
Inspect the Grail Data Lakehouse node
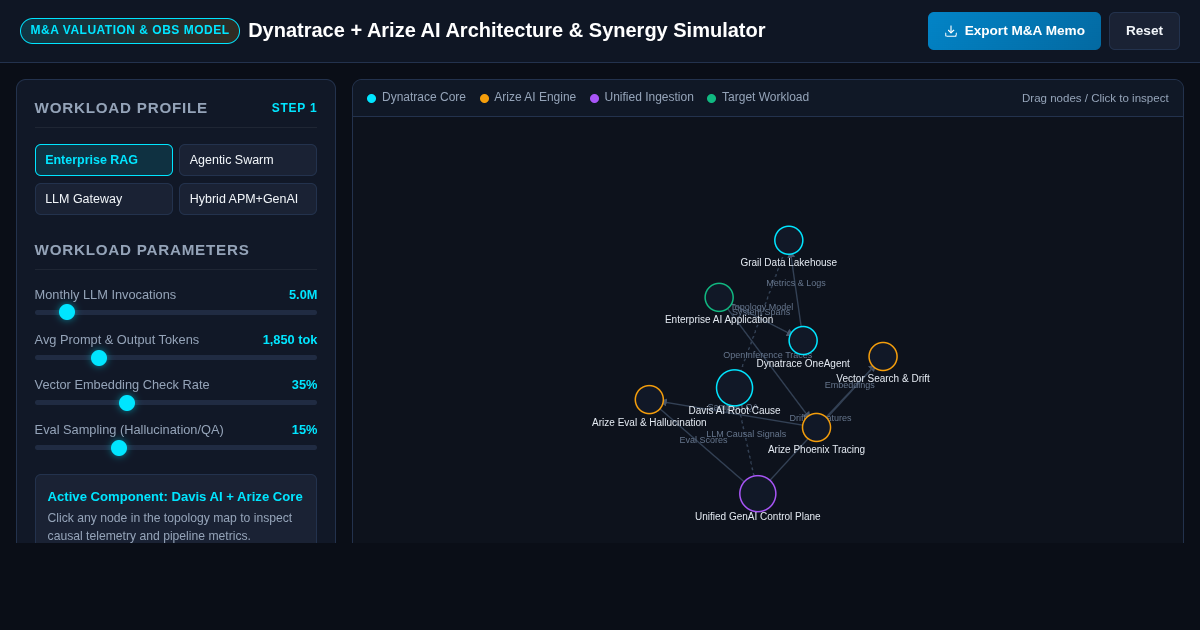(789, 240)
